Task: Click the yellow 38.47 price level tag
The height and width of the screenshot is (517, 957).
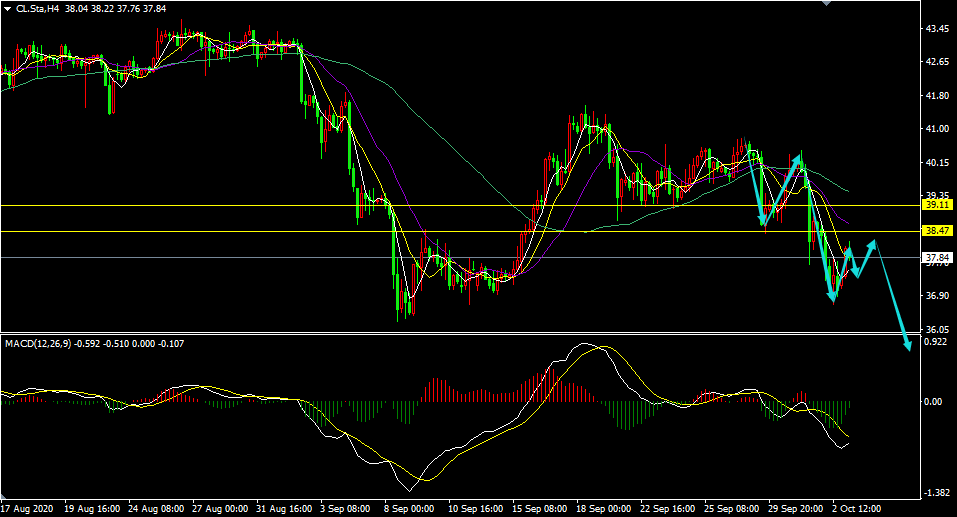Action: 937,230
